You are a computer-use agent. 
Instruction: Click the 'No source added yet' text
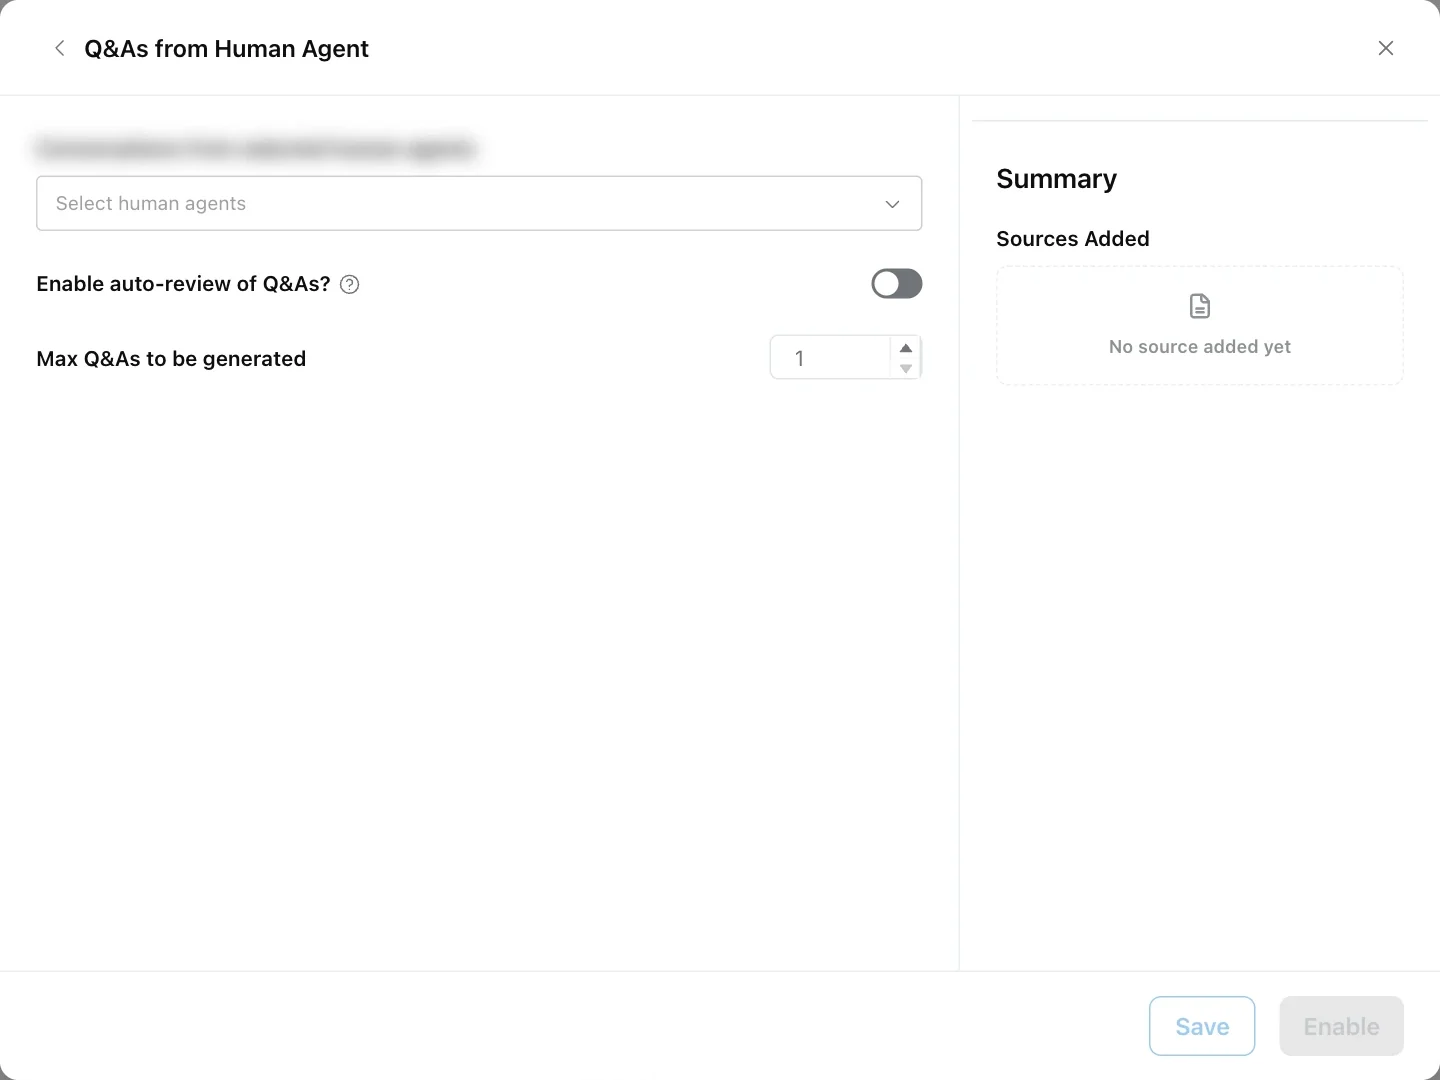1200,347
